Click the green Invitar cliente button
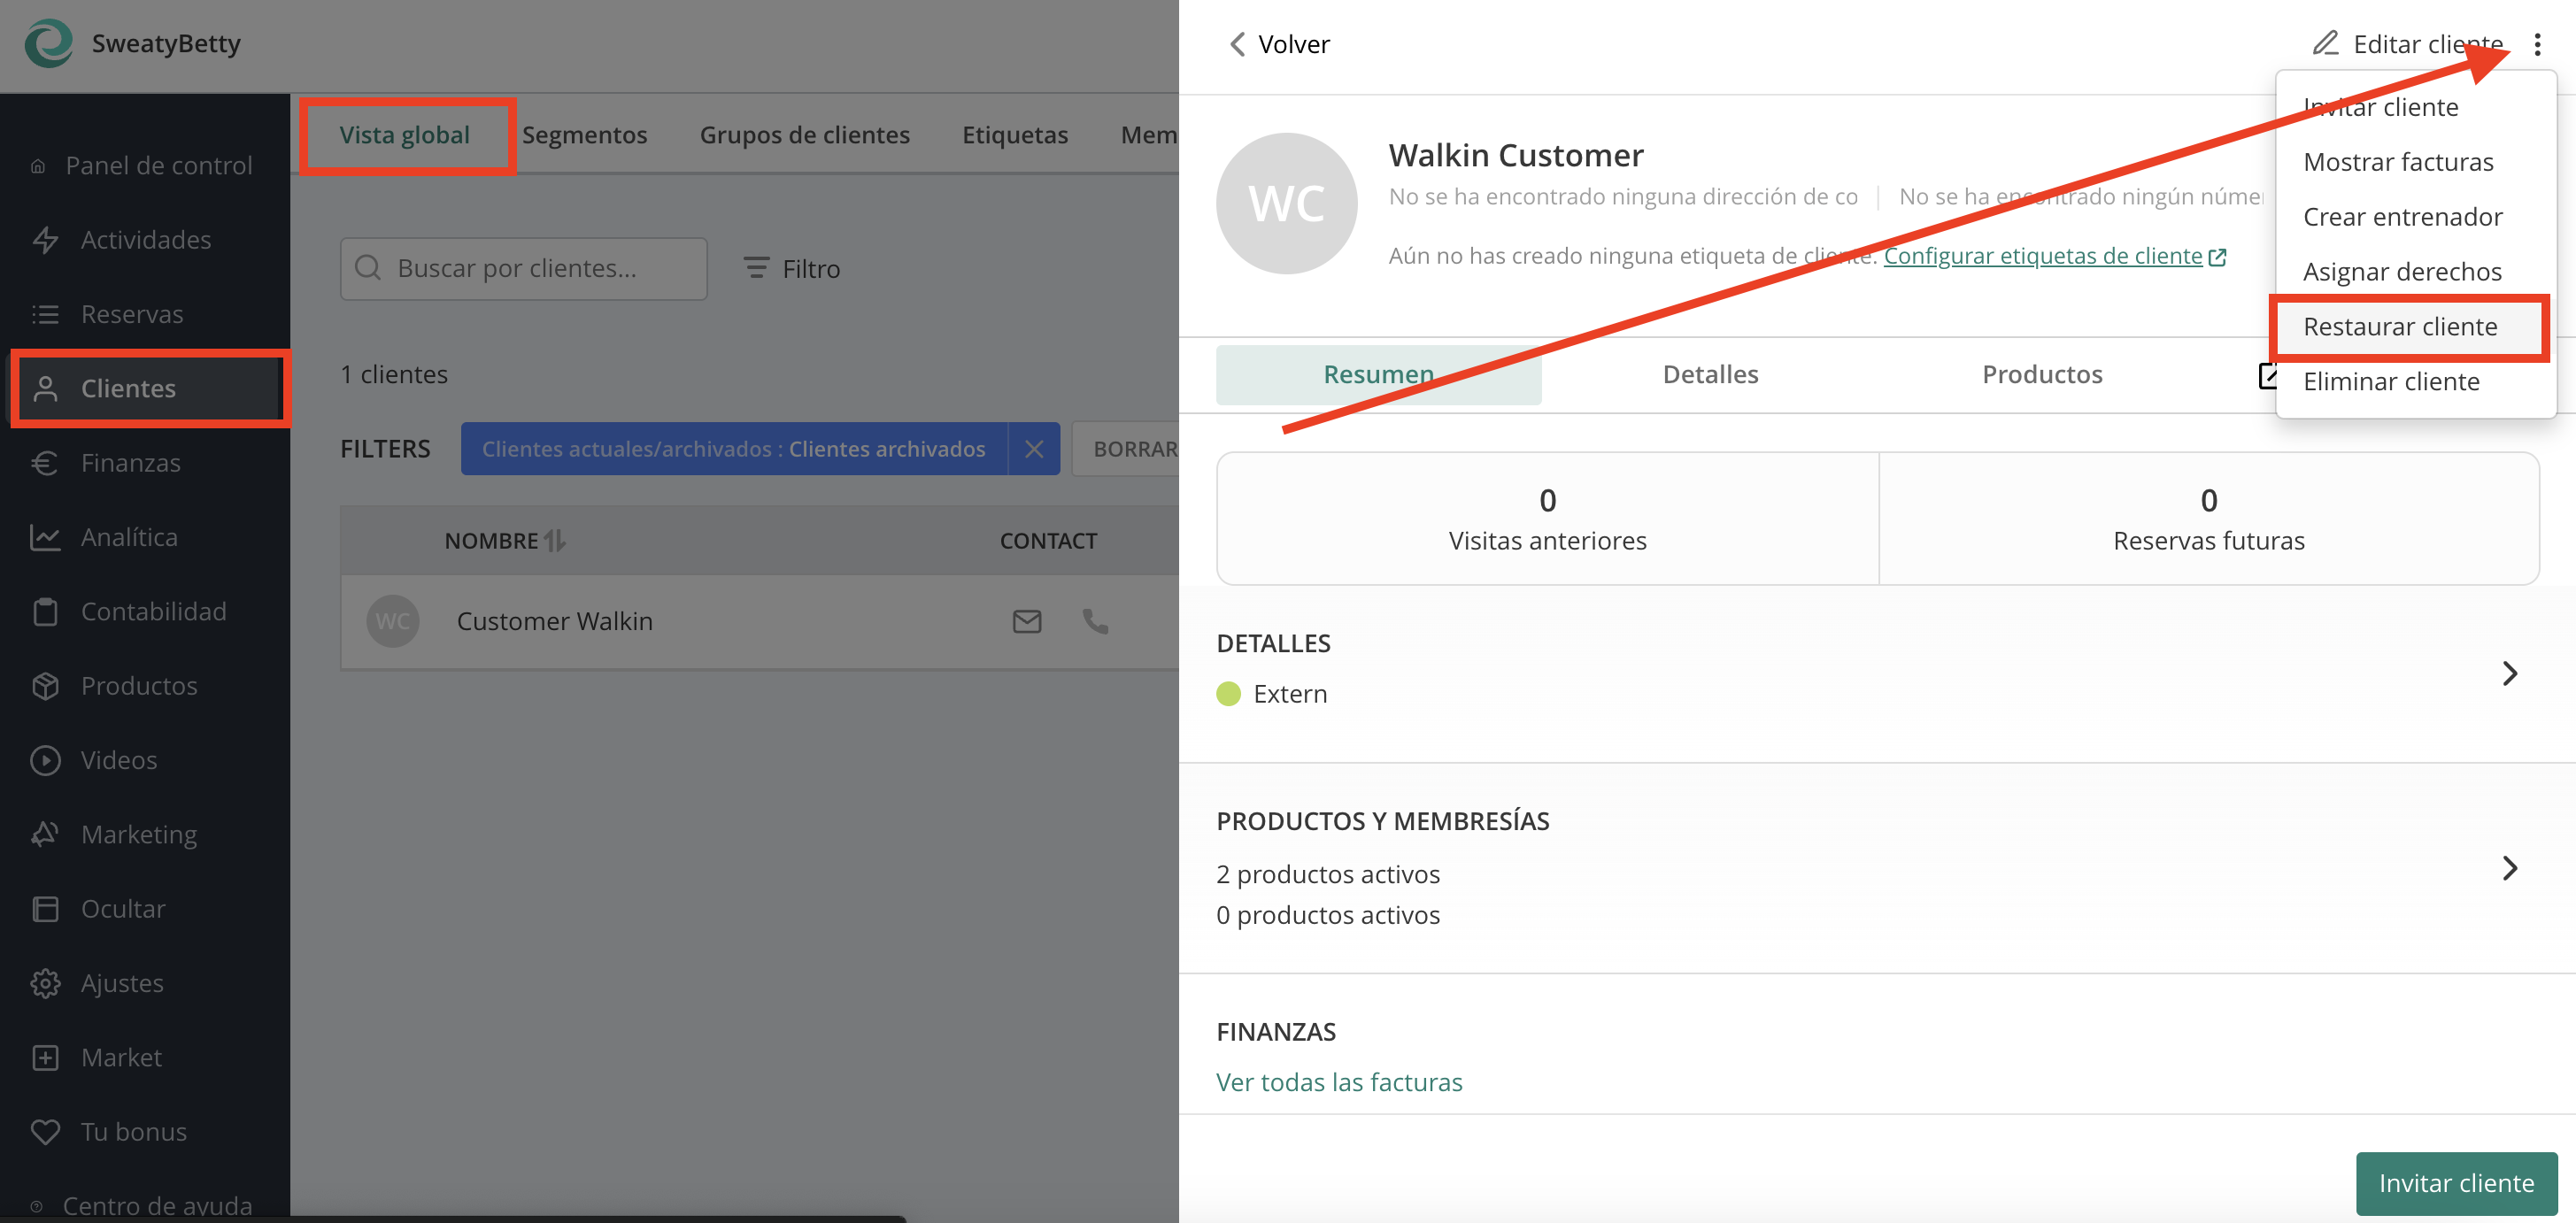The width and height of the screenshot is (2576, 1223). pos(2456,1183)
